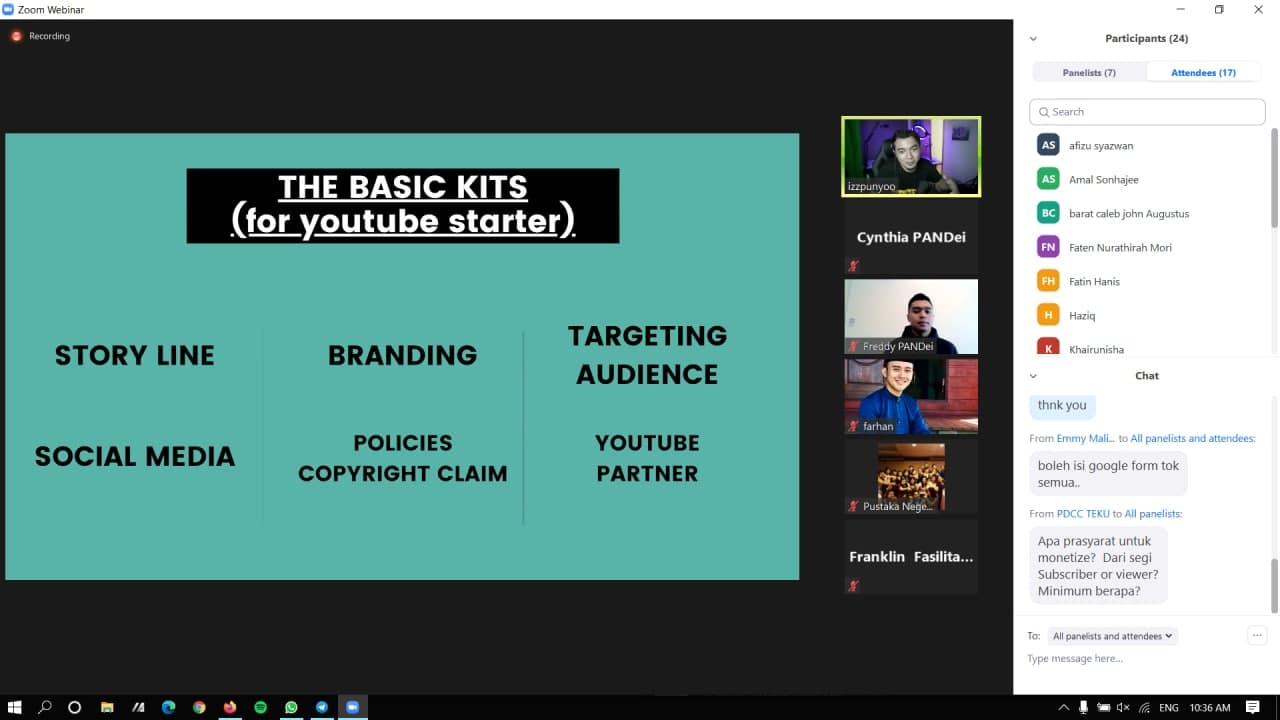Select farhan video thumbnail
The height and width of the screenshot is (720, 1280).
[x=911, y=396]
